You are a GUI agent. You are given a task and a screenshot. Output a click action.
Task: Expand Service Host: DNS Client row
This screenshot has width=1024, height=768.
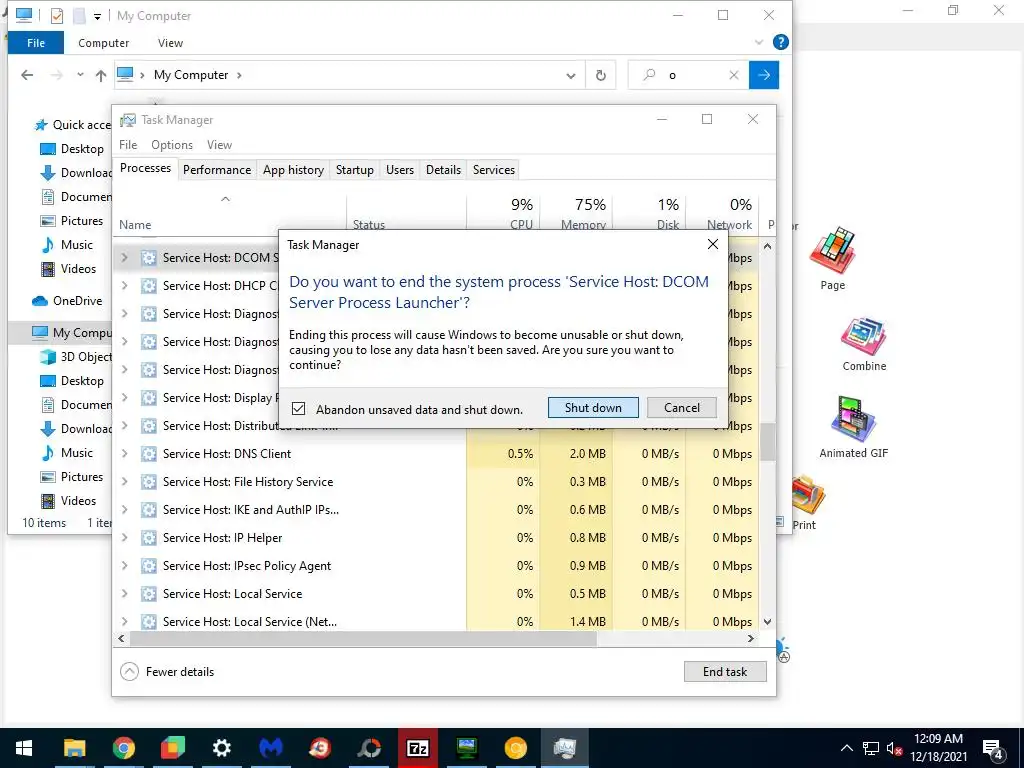click(x=125, y=453)
